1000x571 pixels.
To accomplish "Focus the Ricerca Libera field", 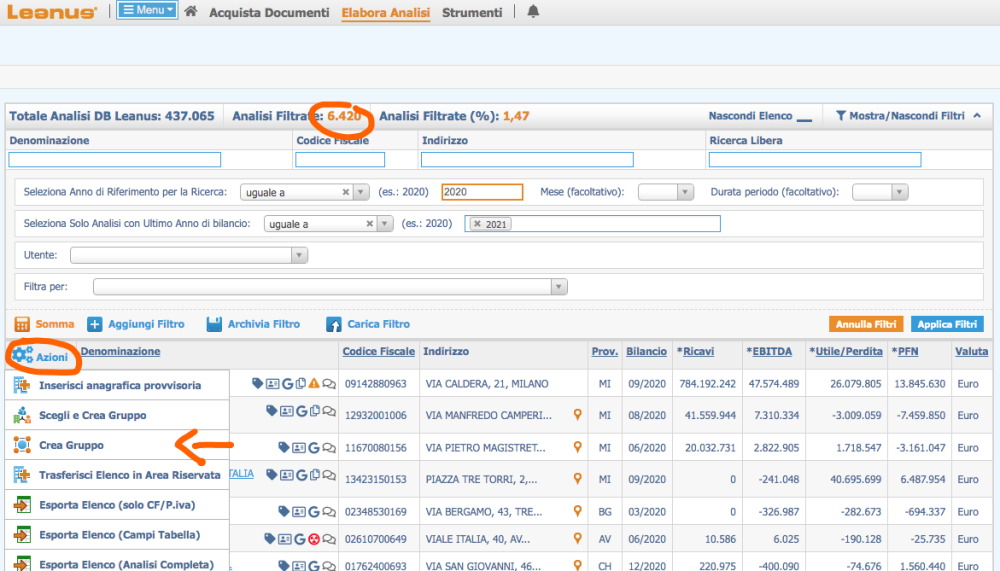I will [815, 159].
